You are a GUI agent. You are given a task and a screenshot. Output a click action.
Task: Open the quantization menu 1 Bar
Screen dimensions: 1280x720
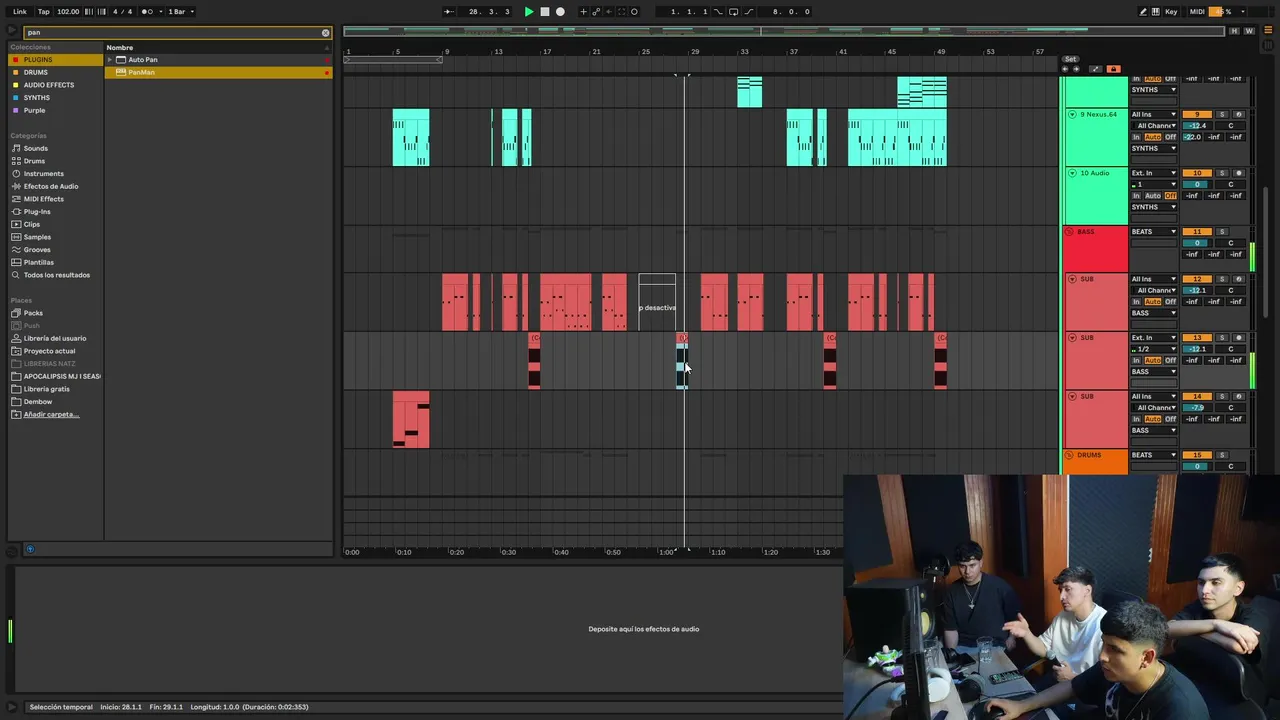pyautogui.click(x=179, y=12)
